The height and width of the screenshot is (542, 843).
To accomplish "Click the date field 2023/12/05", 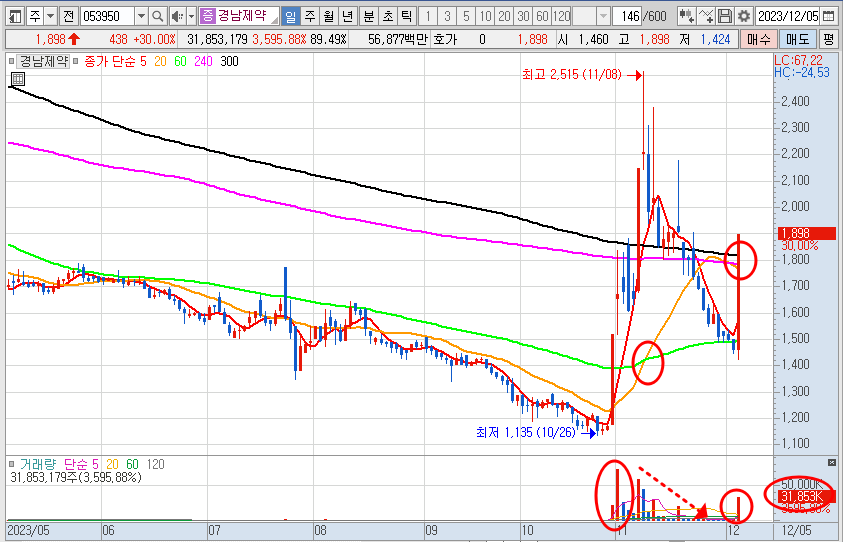I will tap(788, 16).
